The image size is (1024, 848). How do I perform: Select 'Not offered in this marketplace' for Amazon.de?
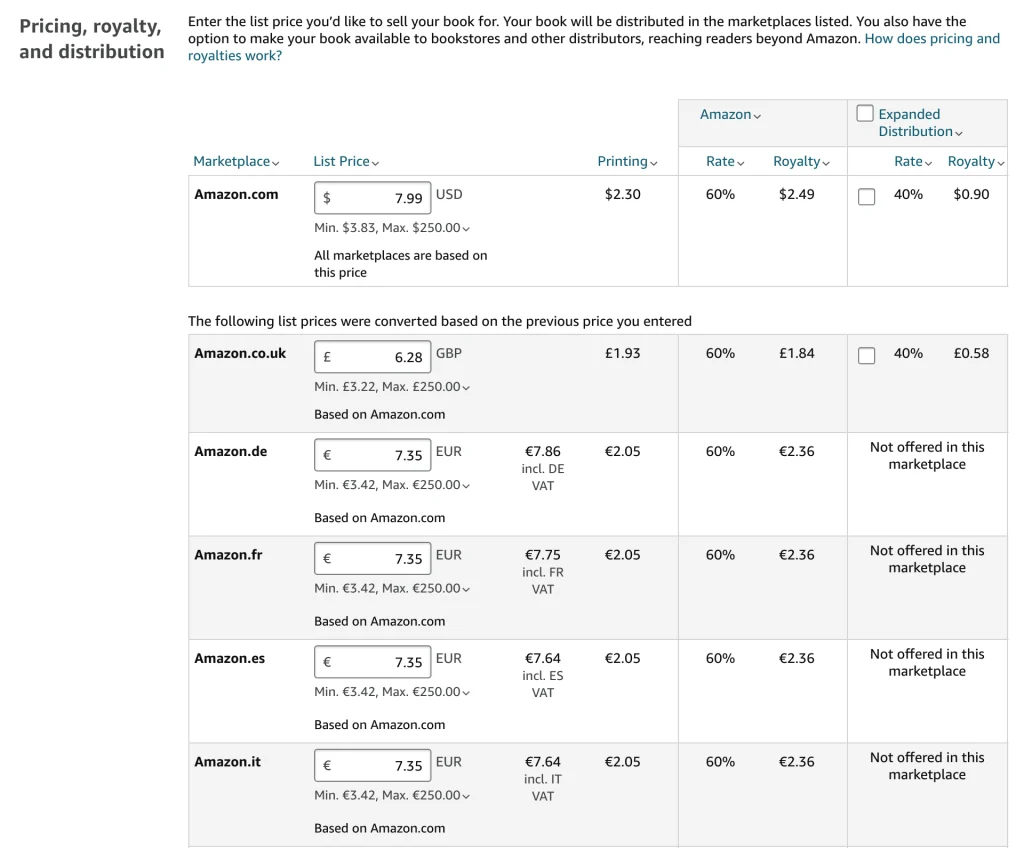(927, 455)
